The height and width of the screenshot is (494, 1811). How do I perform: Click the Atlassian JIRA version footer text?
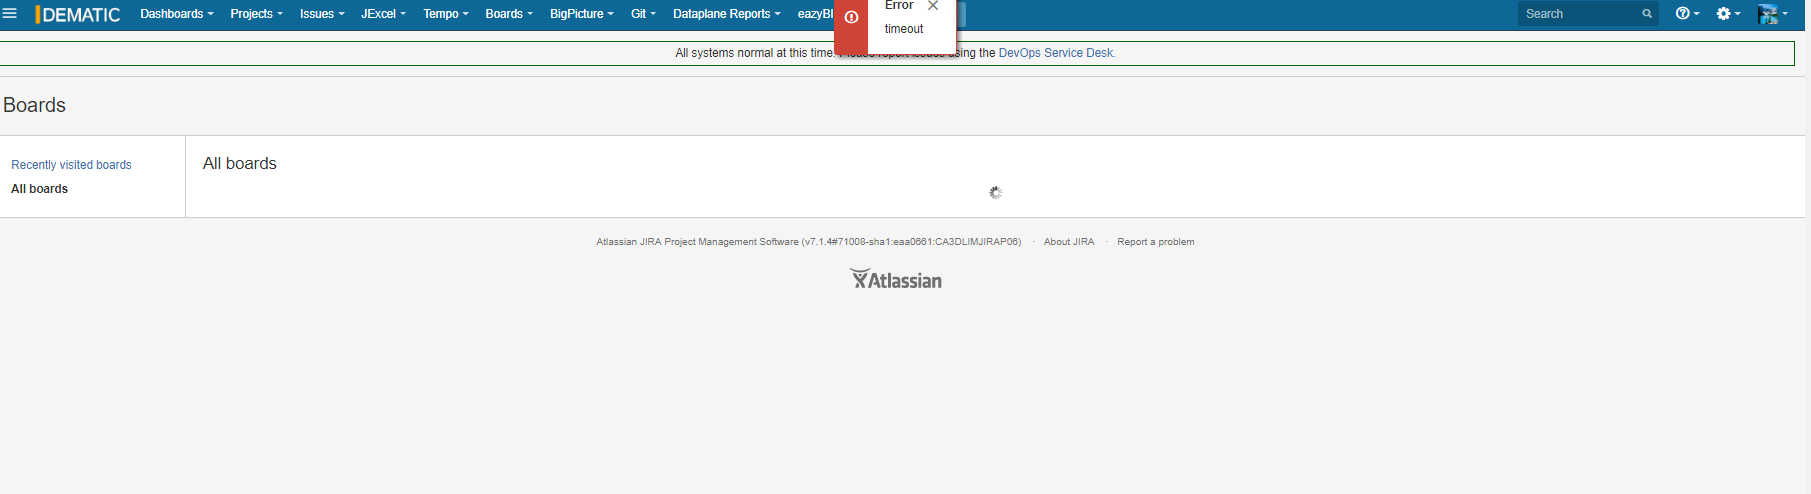808,242
